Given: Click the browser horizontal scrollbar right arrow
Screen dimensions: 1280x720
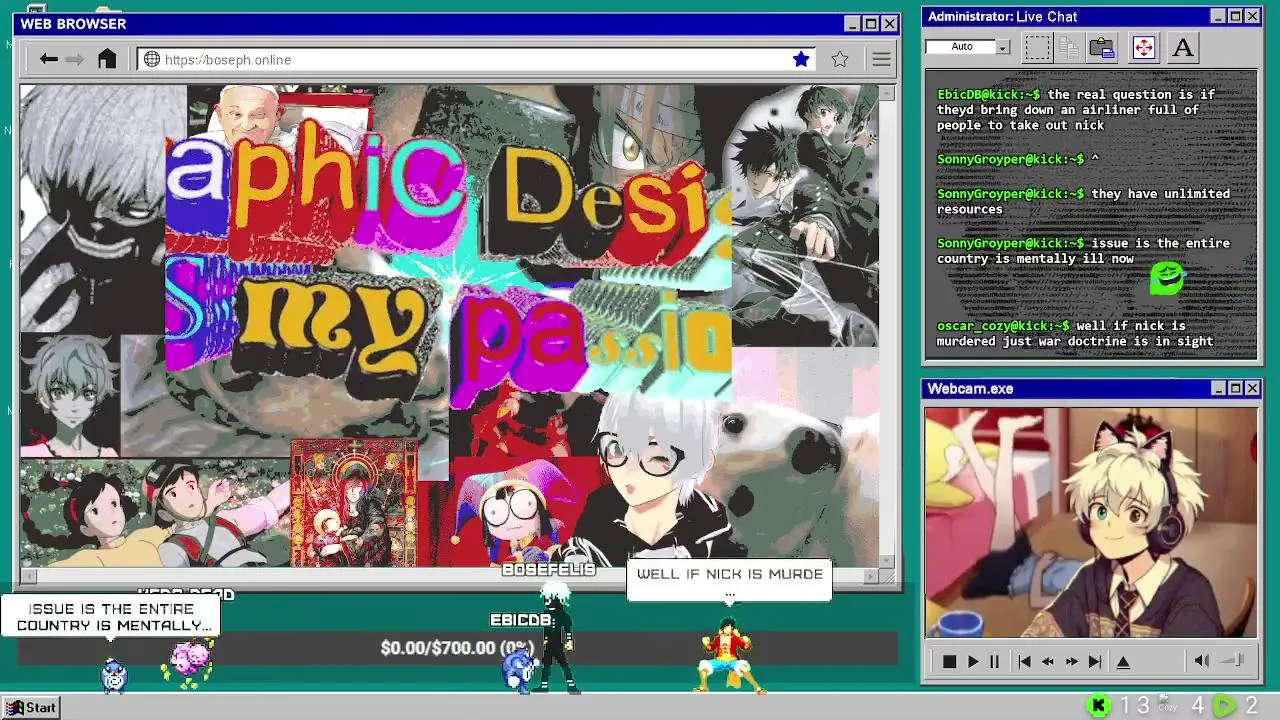Looking at the screenshot, I should 870,576.
